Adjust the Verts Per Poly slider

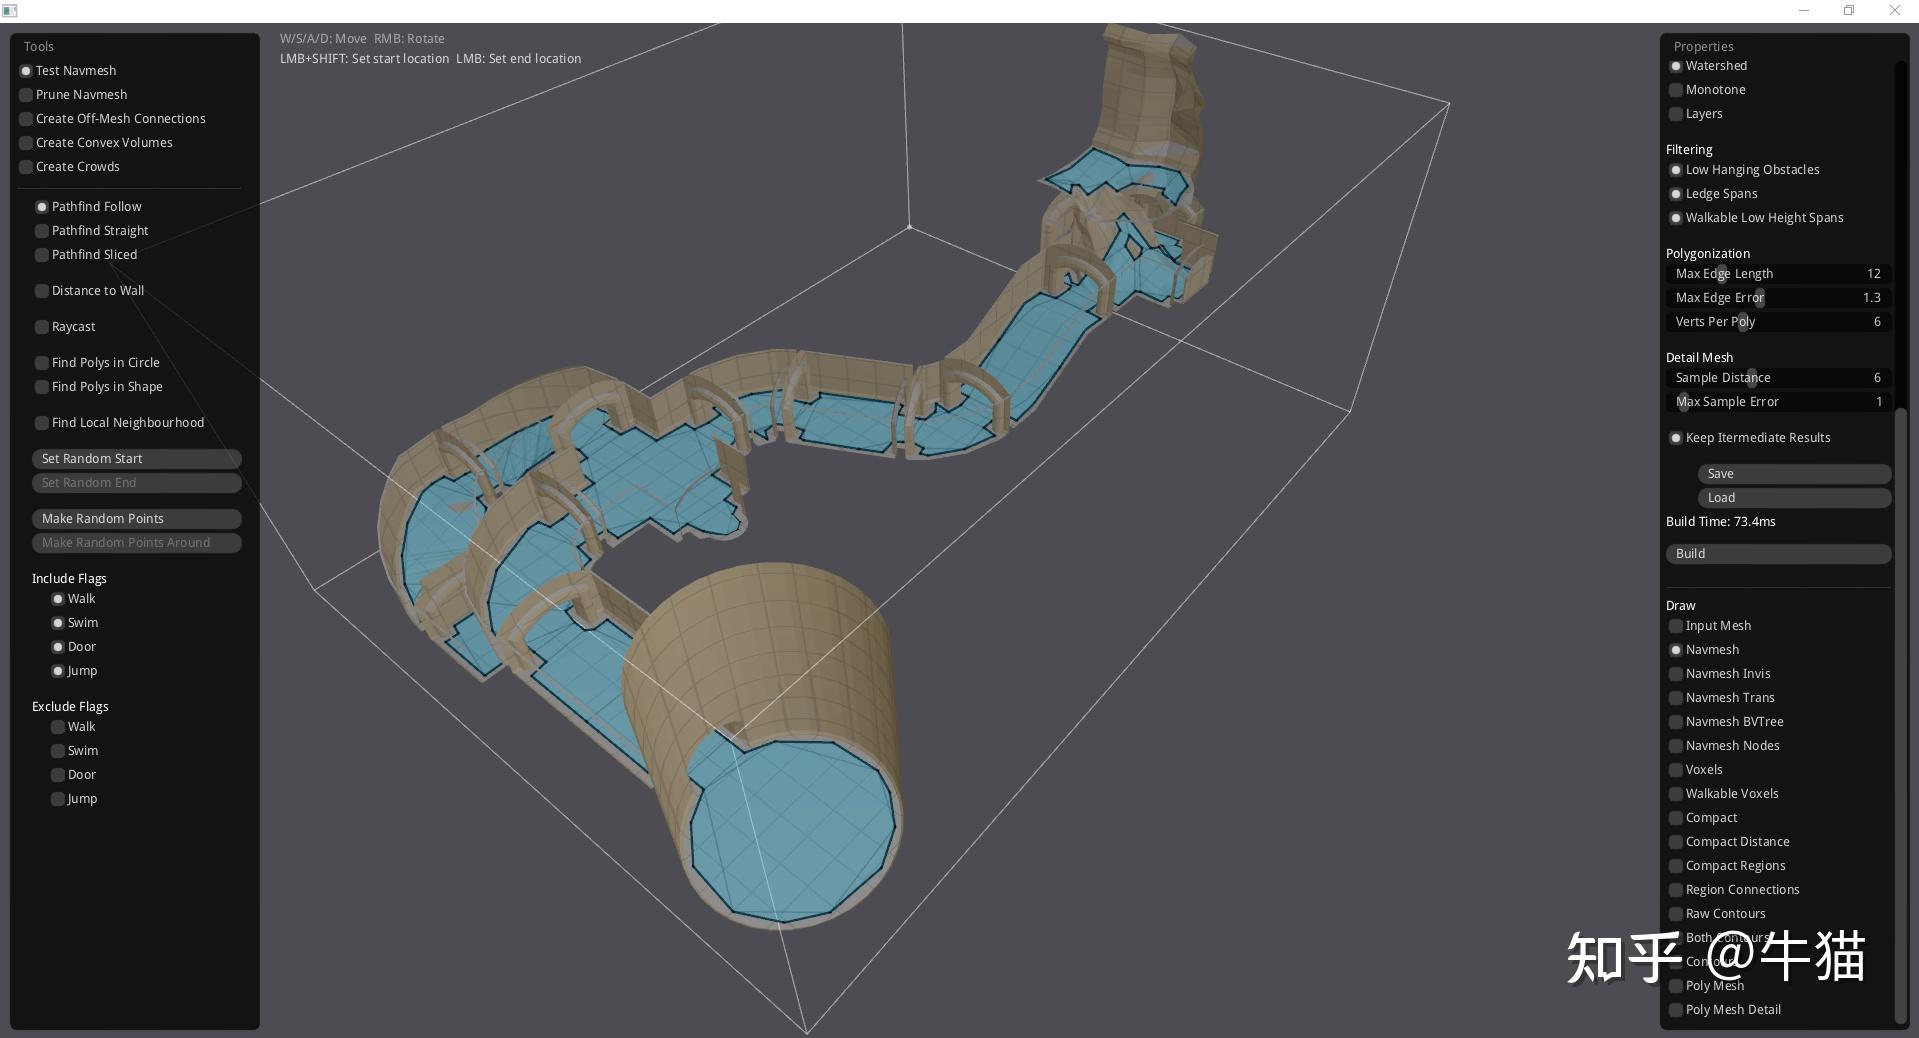1778,322
